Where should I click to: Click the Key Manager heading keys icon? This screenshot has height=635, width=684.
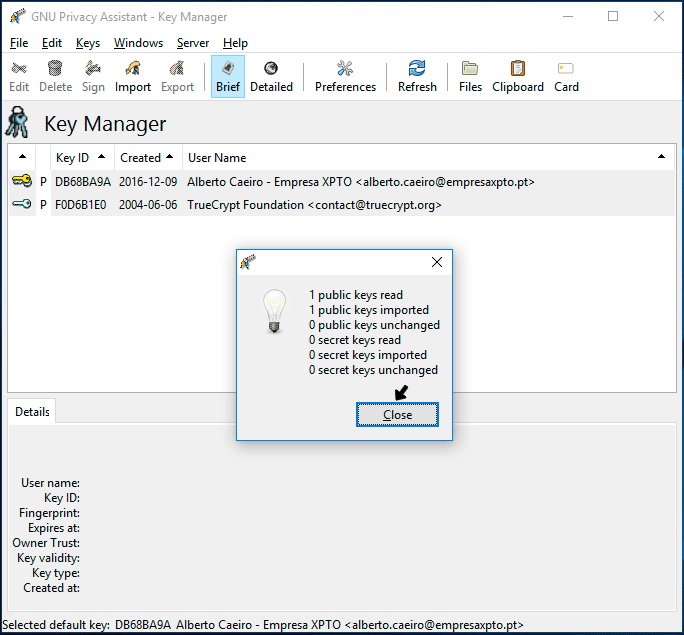[17, 123]
